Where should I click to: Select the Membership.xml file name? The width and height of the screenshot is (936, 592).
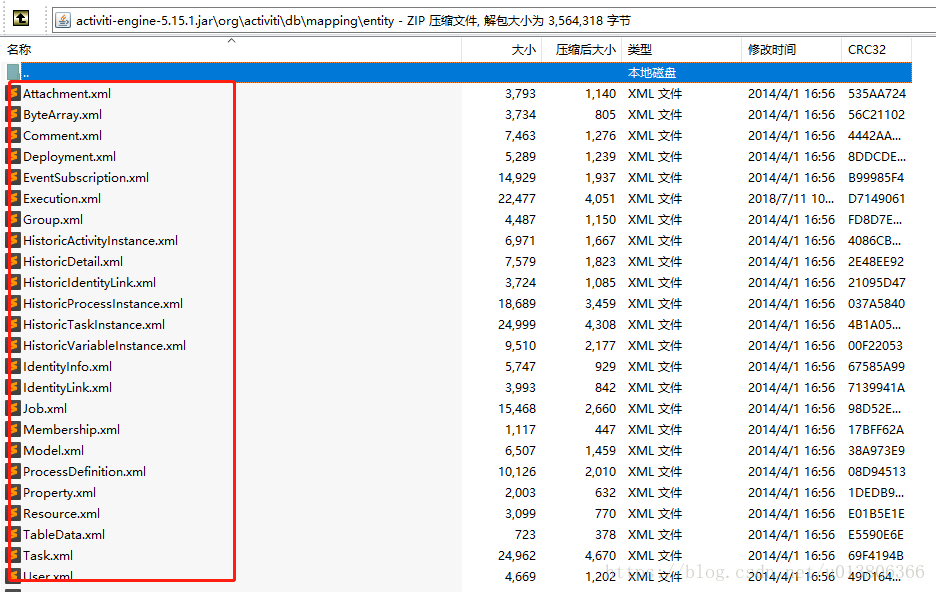coord(72,430)
